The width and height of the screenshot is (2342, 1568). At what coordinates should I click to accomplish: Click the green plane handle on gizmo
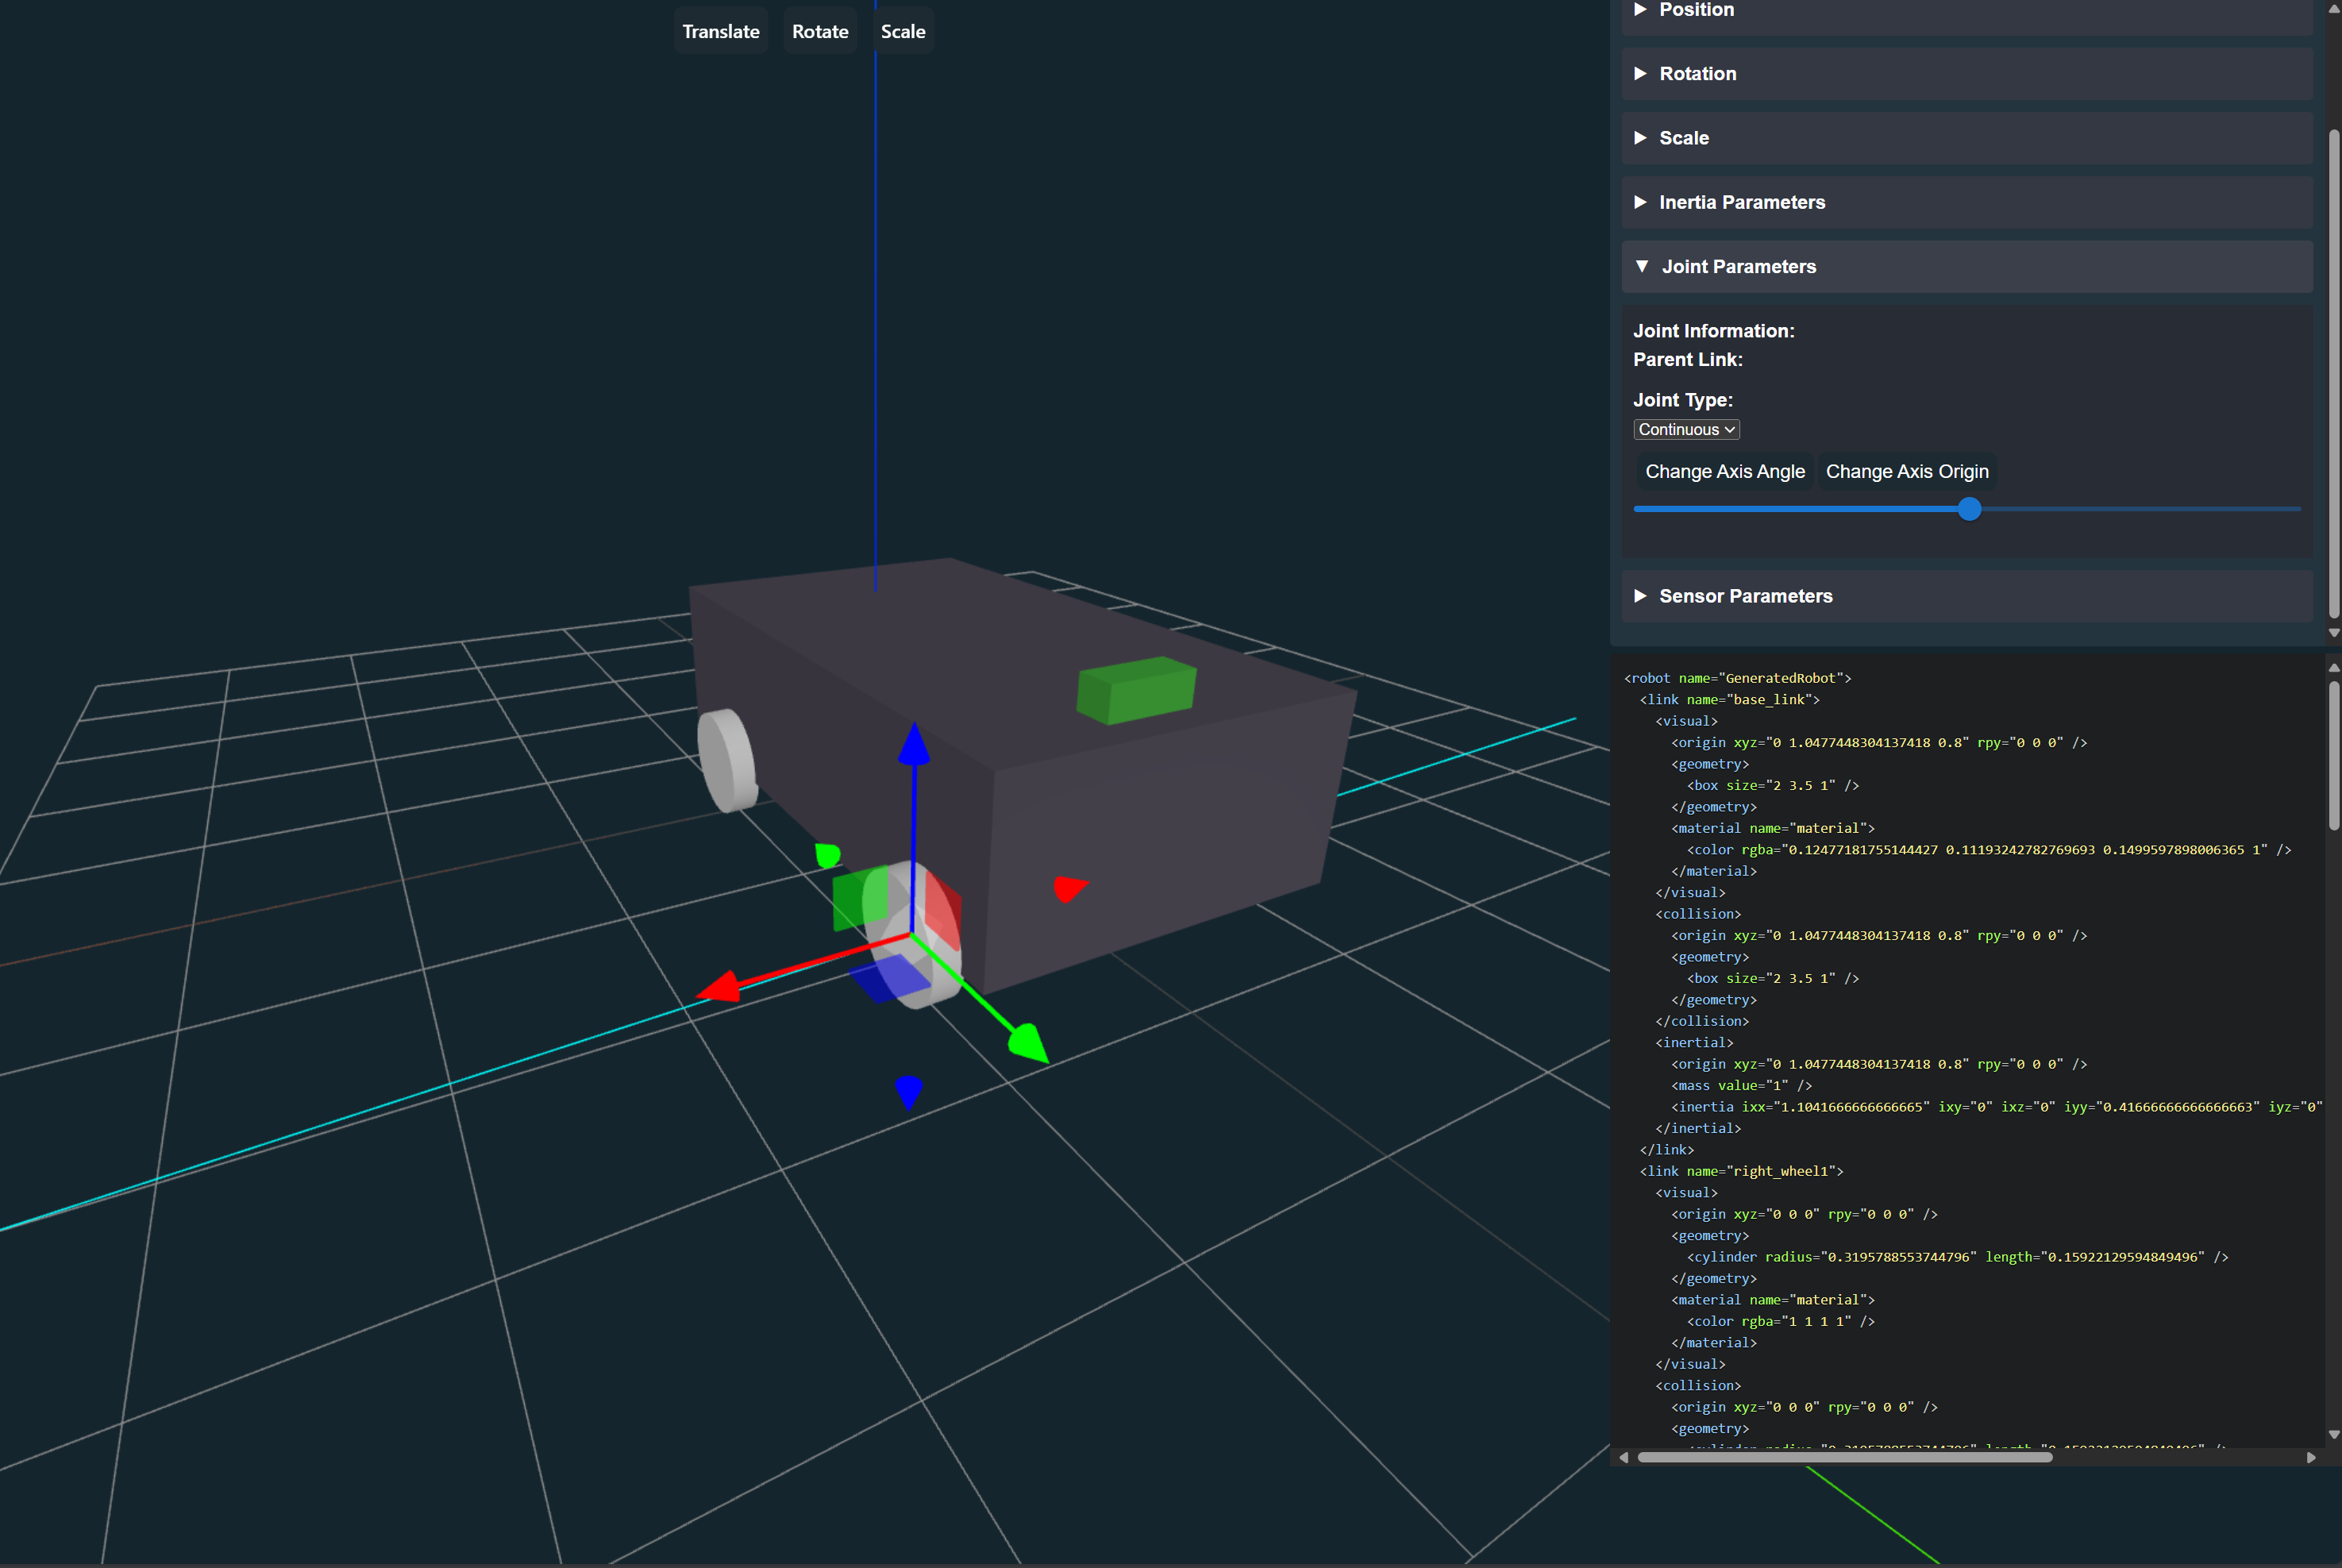point(858,898)
